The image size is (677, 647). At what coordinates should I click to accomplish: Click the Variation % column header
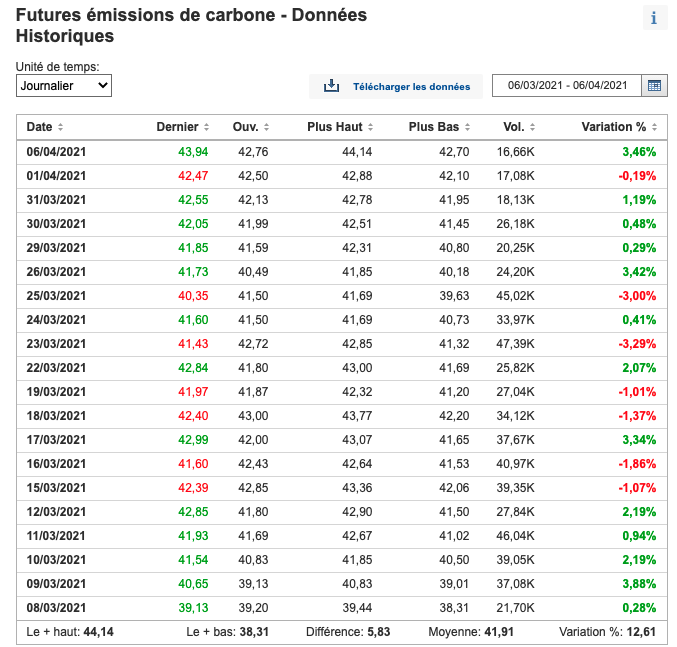tap(614, 127)
